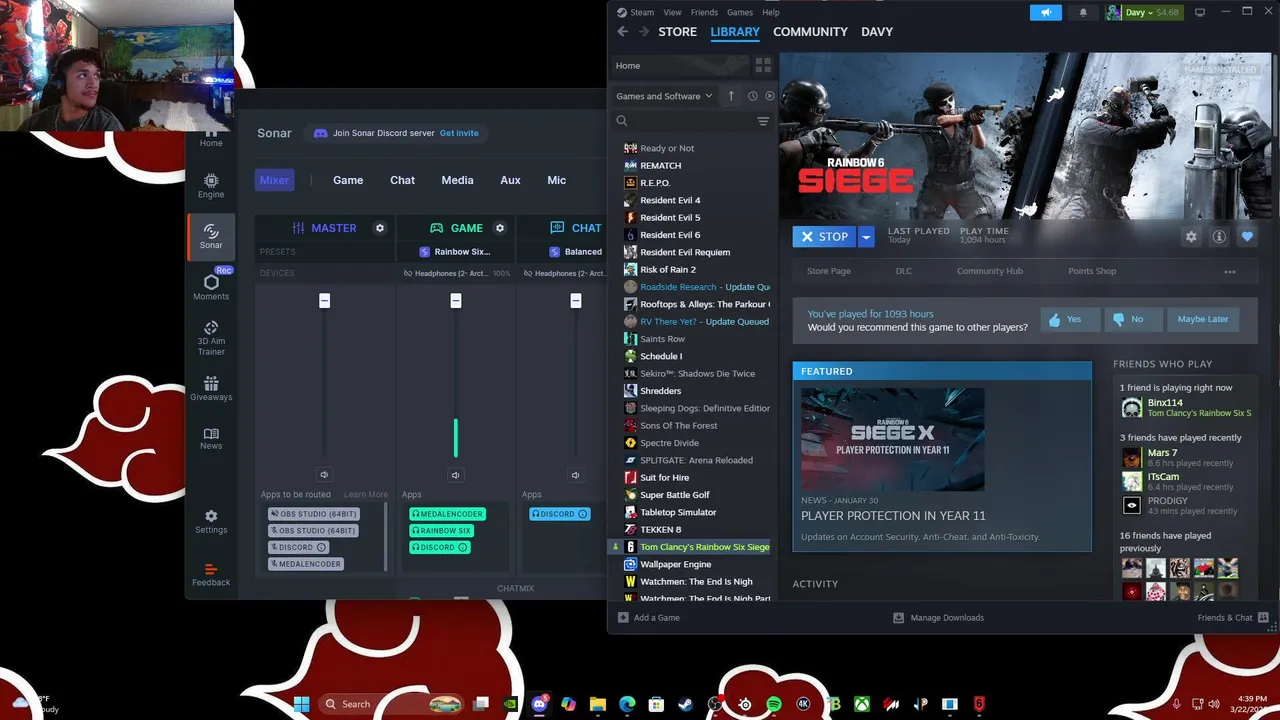
Task: Filter Steam library by ready to play
Action: (x=769, y=96)
